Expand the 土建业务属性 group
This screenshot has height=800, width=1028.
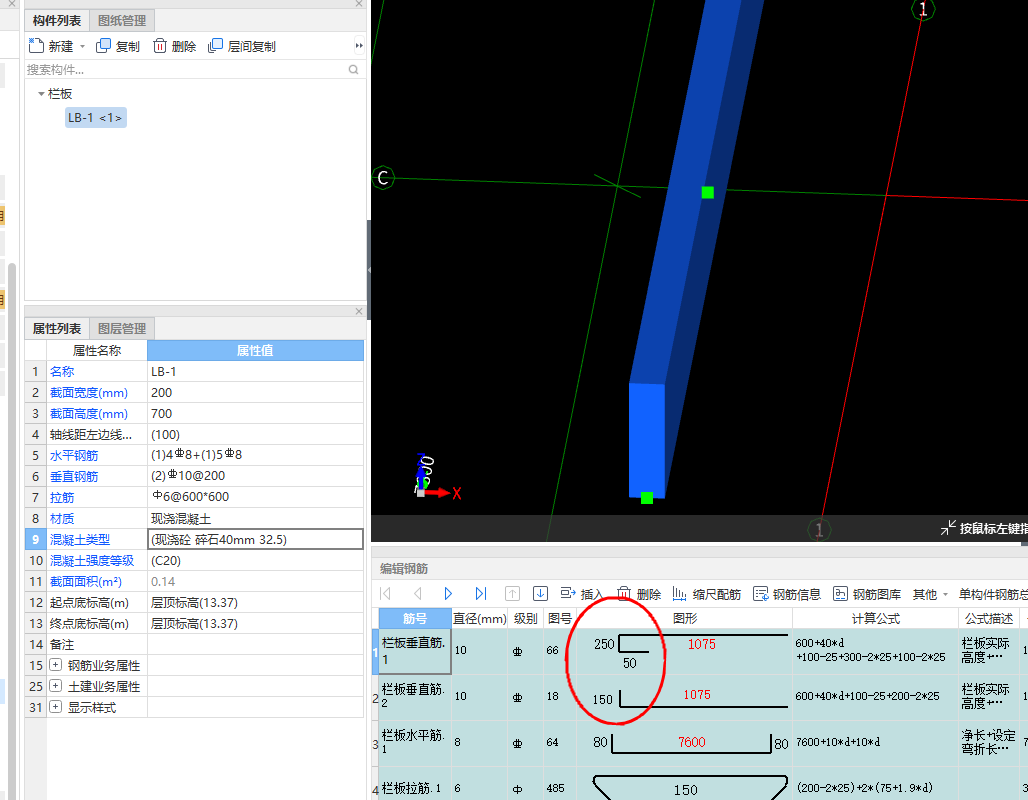coord(56,686)
